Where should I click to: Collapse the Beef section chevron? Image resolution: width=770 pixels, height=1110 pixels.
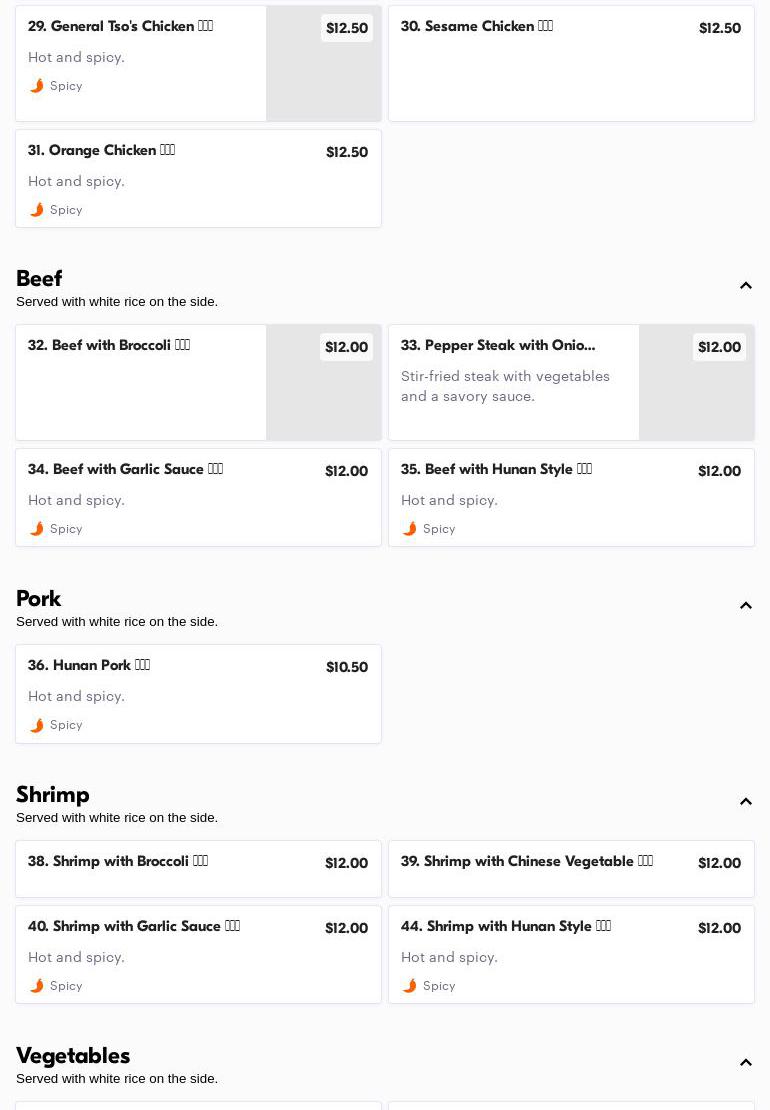pos(746,286)
